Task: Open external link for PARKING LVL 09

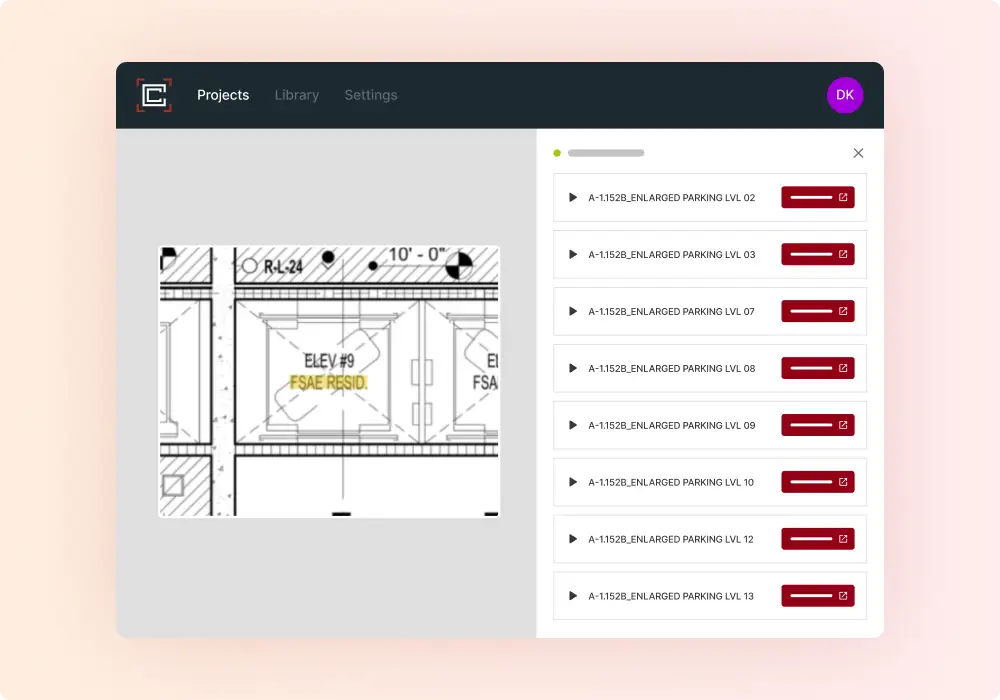Action: (817, 425)
